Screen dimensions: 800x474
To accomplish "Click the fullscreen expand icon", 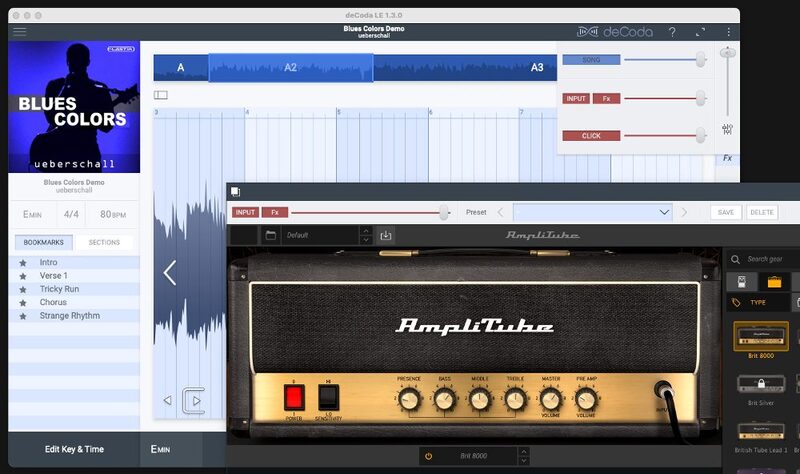I will (x=700, y=32).
